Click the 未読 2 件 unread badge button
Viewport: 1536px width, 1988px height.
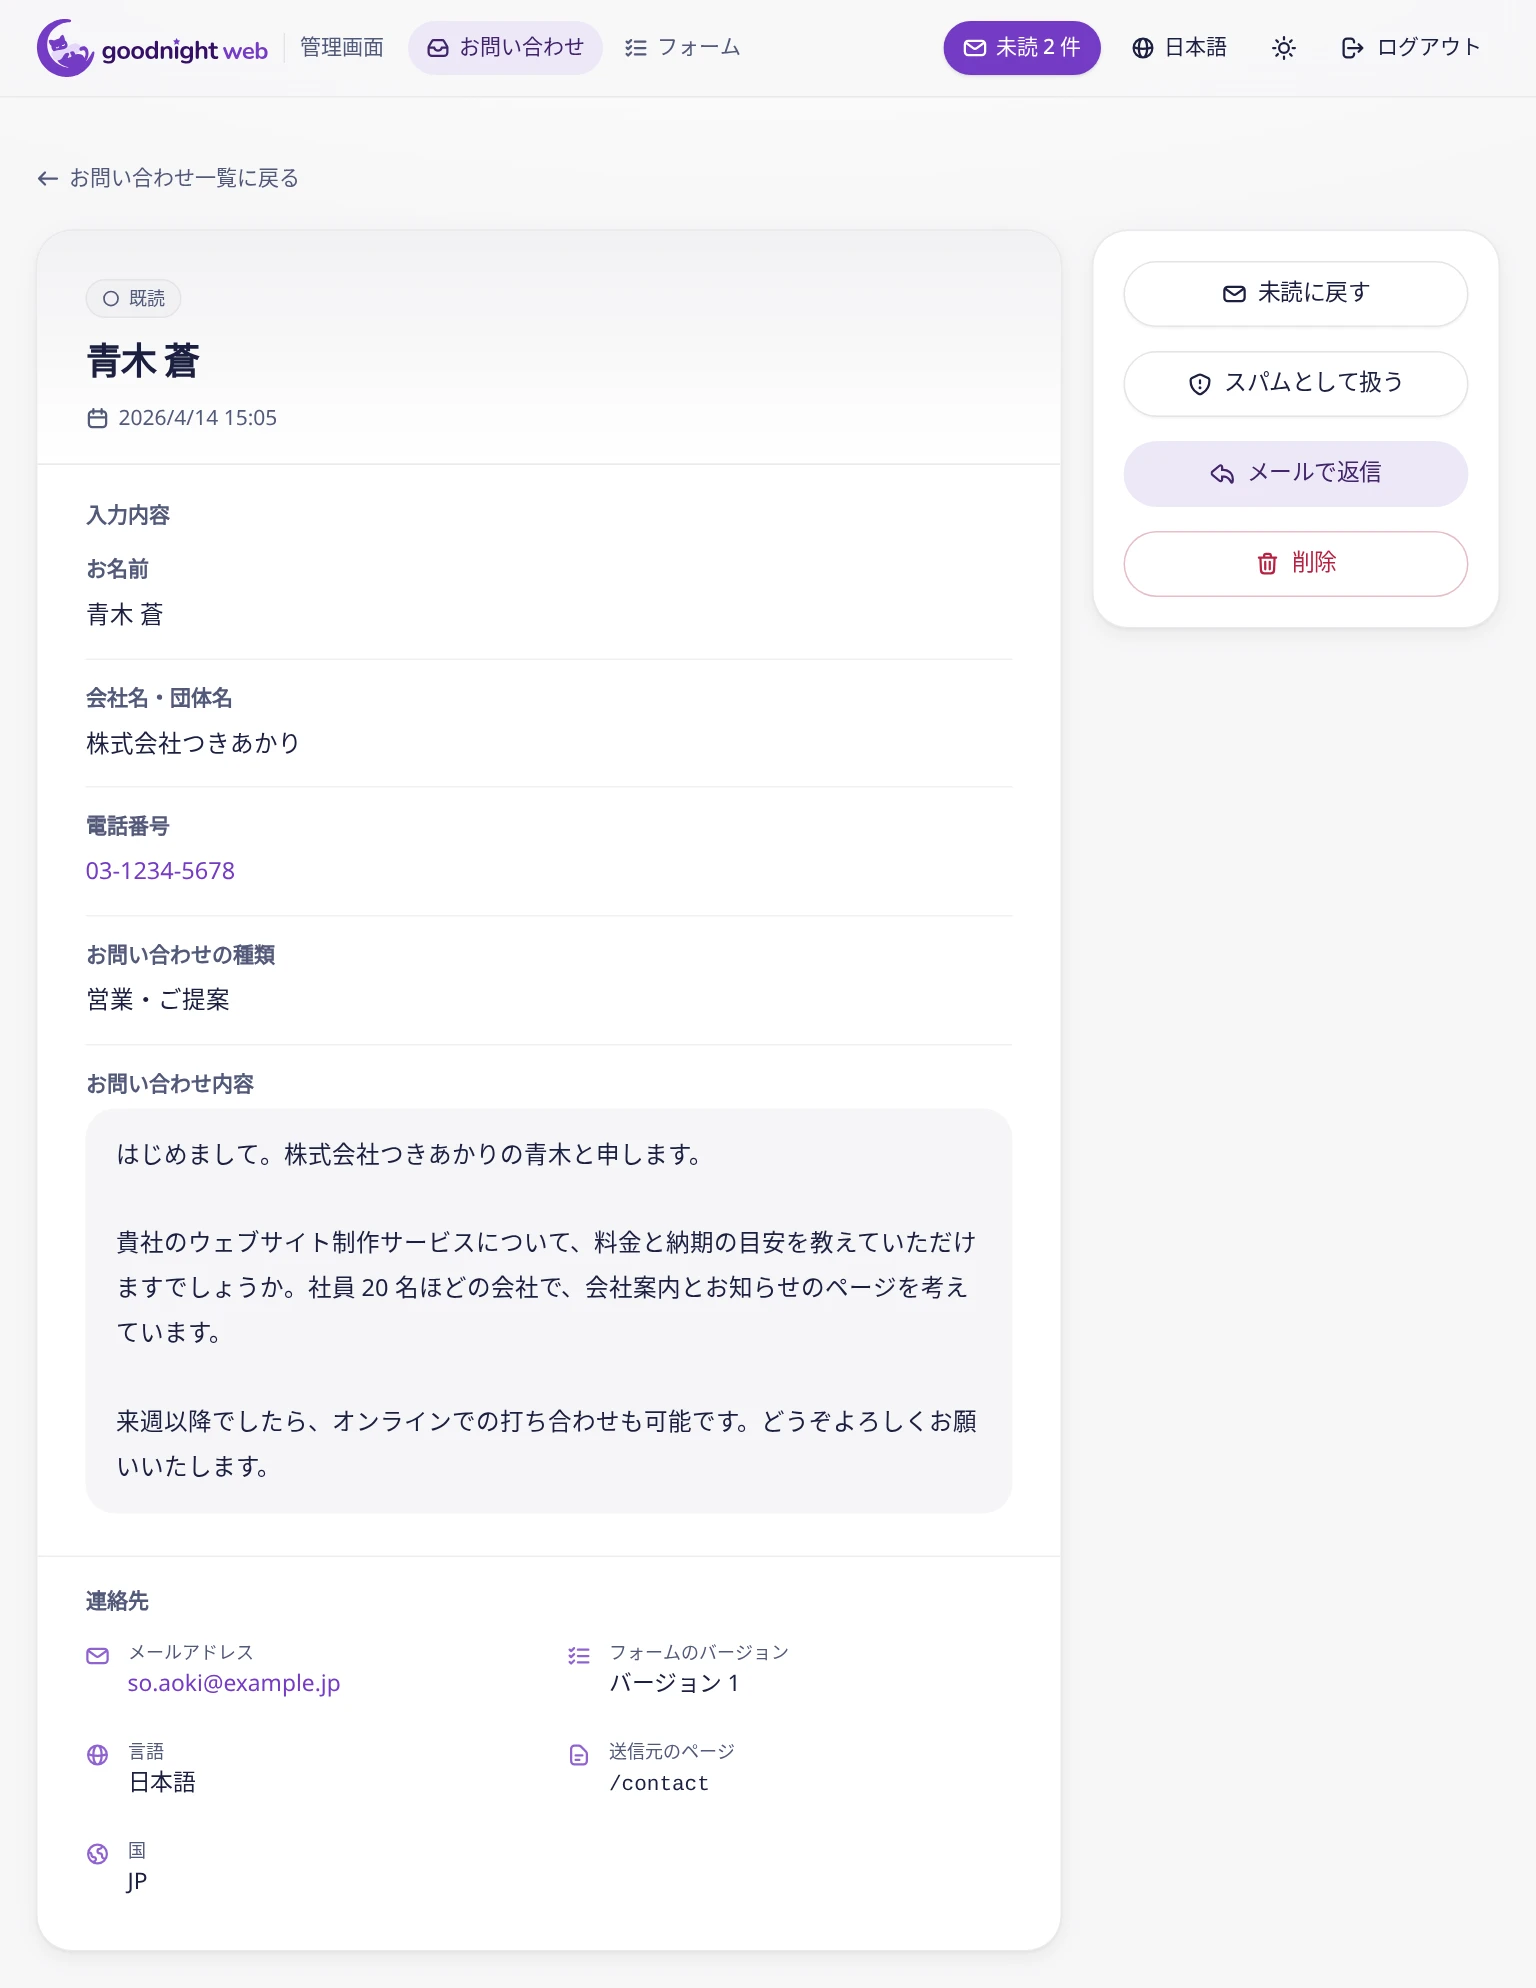click(x=1022, y=48)
